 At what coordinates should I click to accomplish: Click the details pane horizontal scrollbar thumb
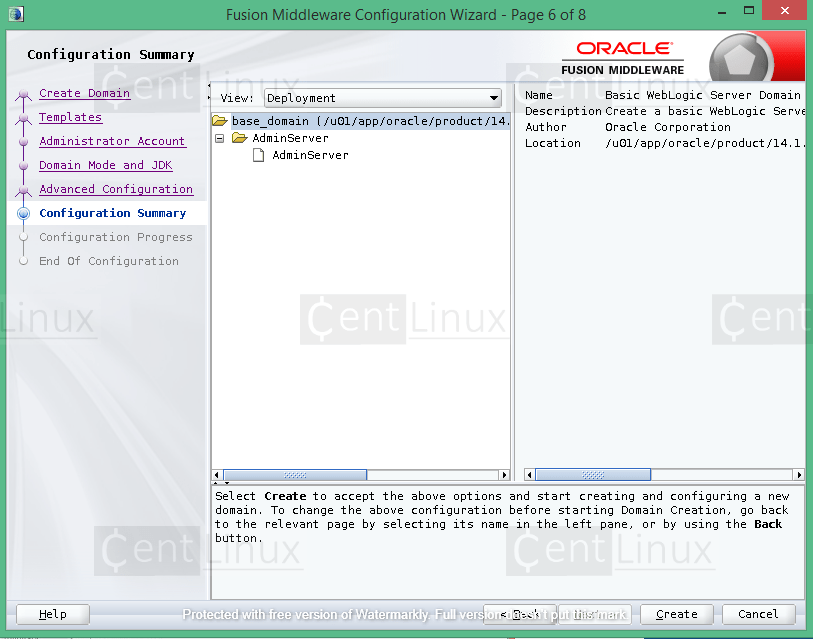593,475
